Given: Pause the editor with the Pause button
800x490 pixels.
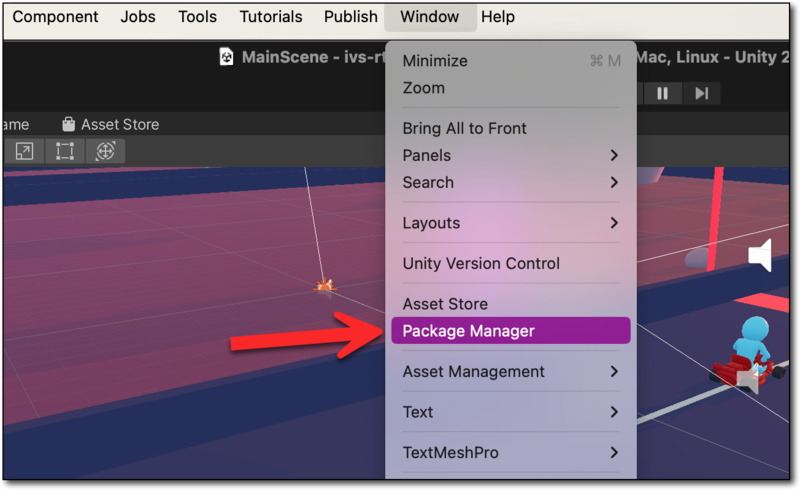Looking at the screenshot, I should pos(662,93).
